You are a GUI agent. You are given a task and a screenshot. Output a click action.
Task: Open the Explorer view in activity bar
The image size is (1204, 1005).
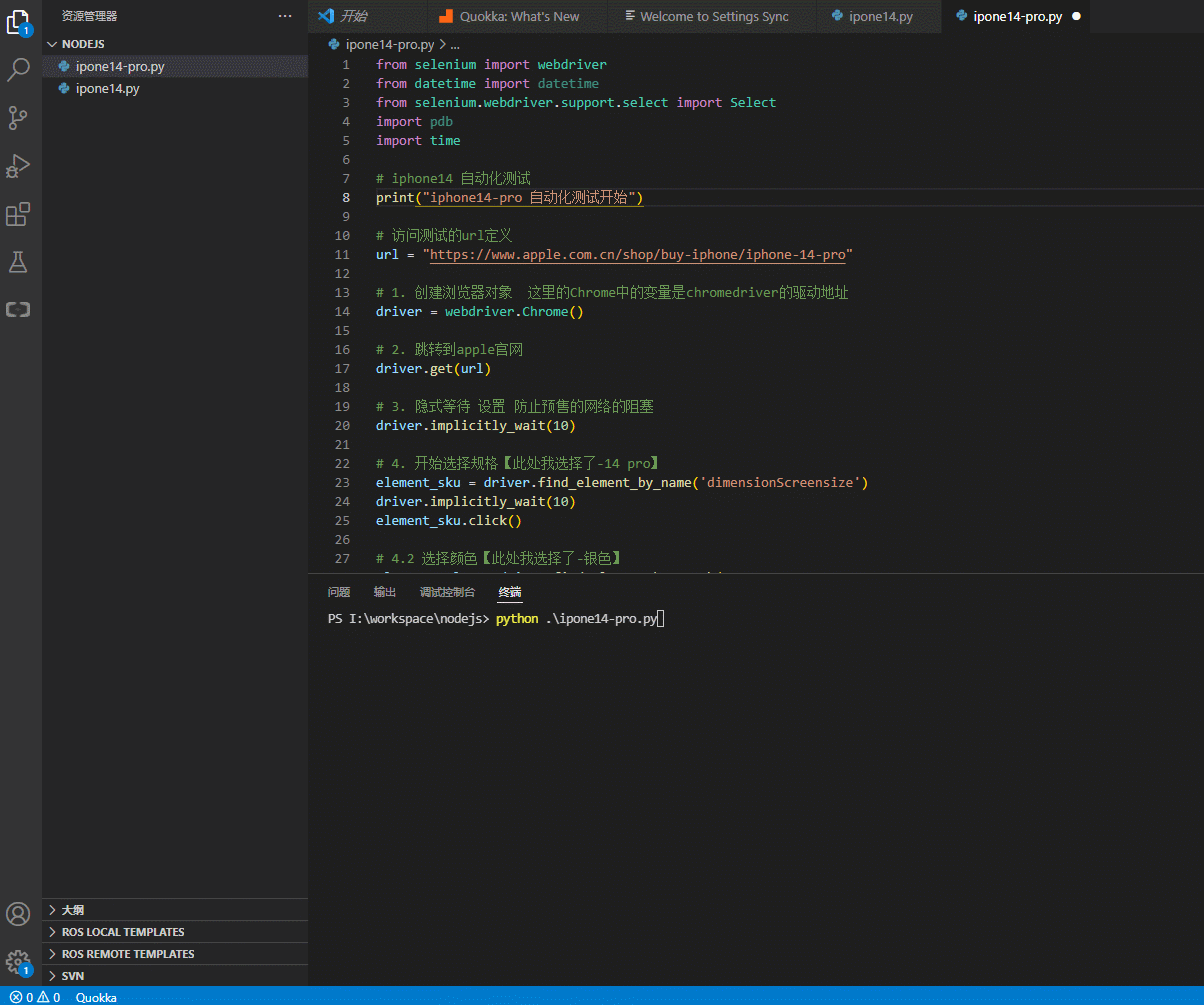[18, 22]
